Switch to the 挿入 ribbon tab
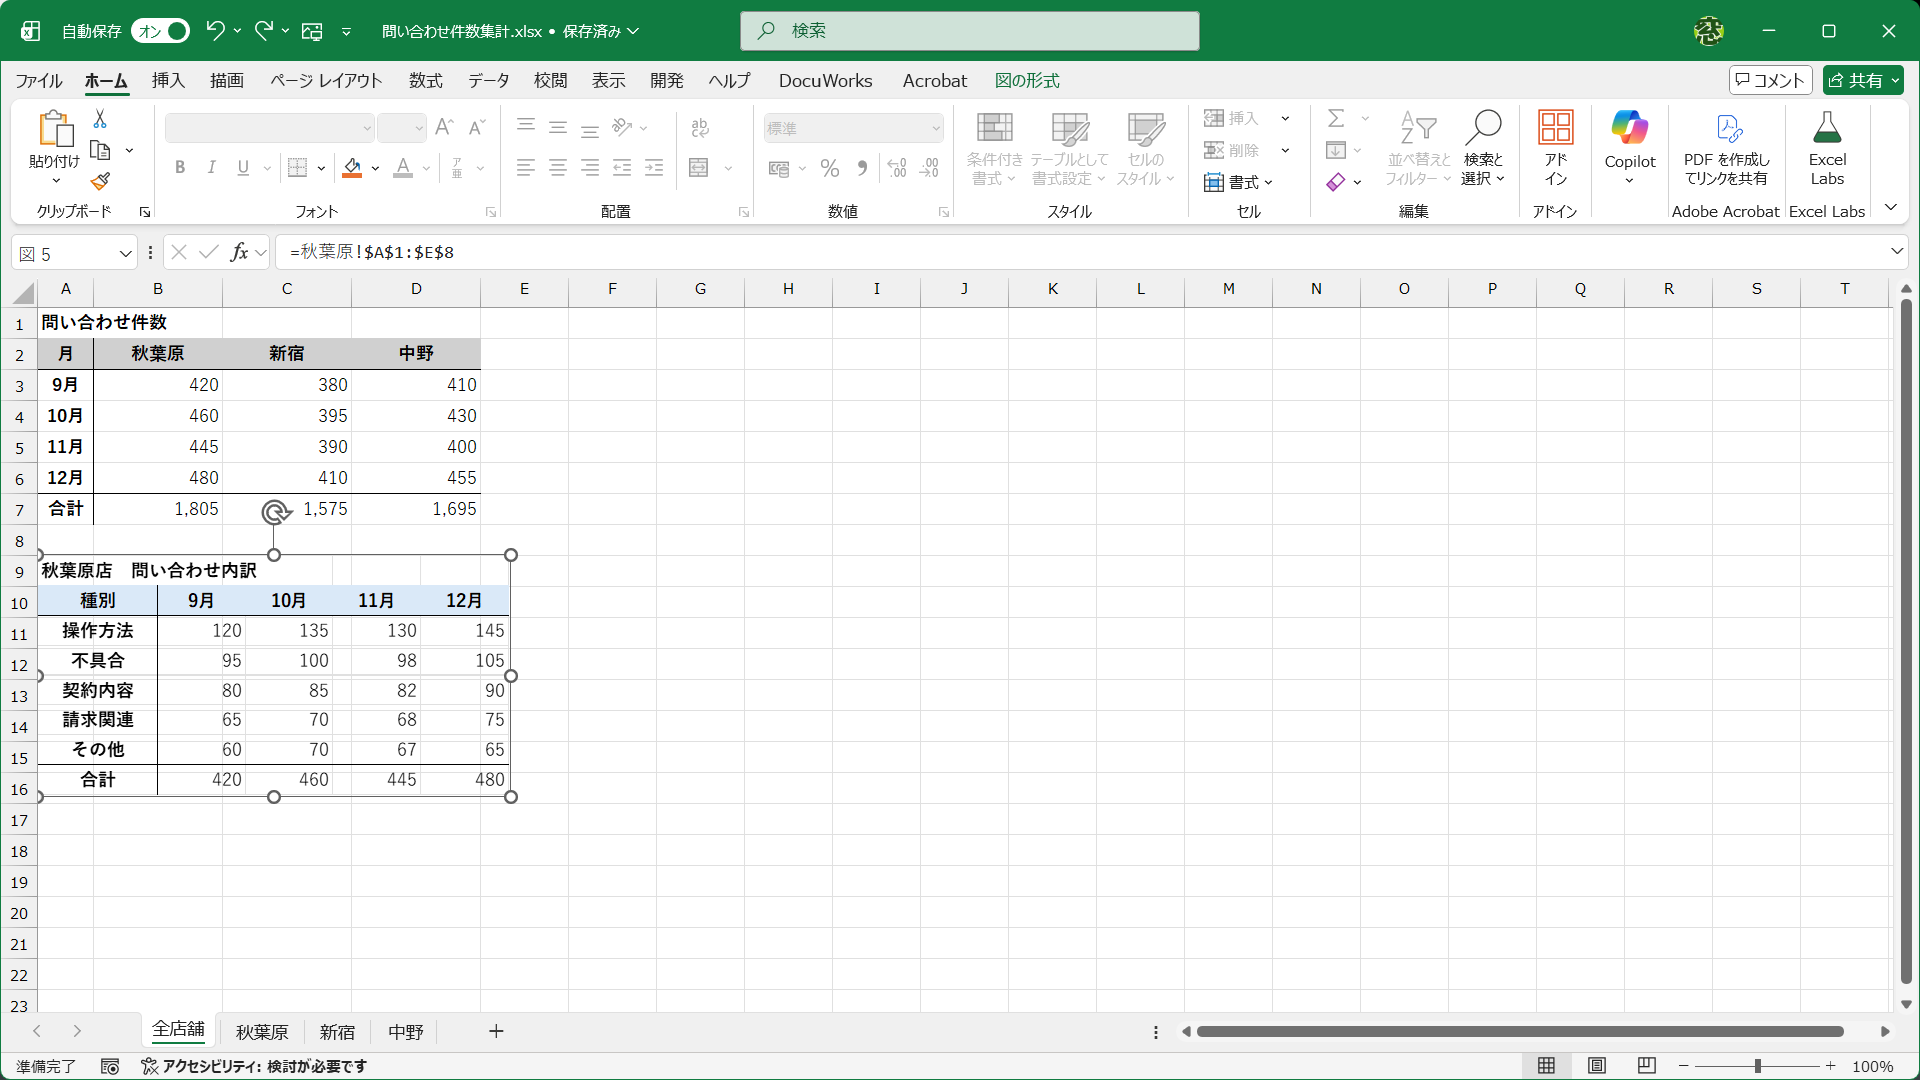 [x=167, y=80]
